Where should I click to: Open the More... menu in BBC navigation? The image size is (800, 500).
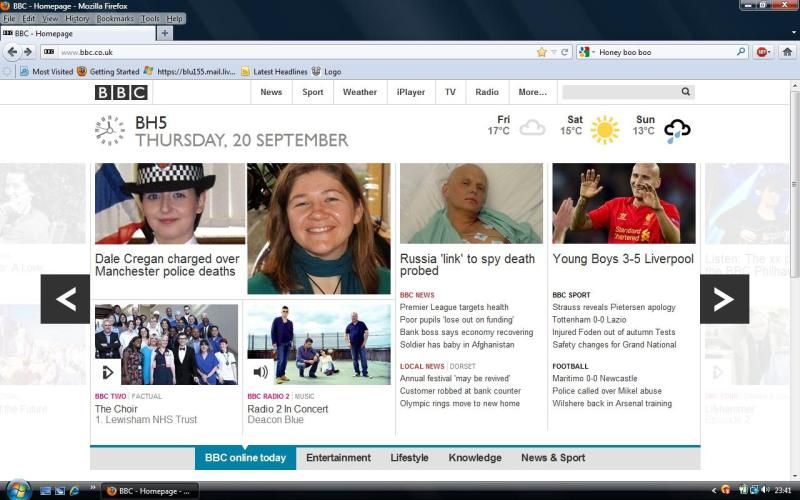click(532, 92)
